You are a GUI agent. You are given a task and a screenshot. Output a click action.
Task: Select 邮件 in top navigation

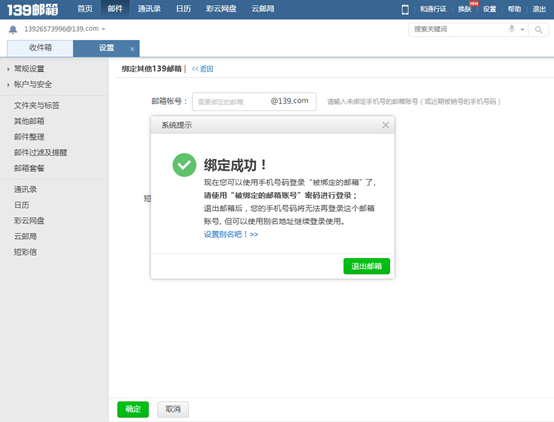point(115,9)
